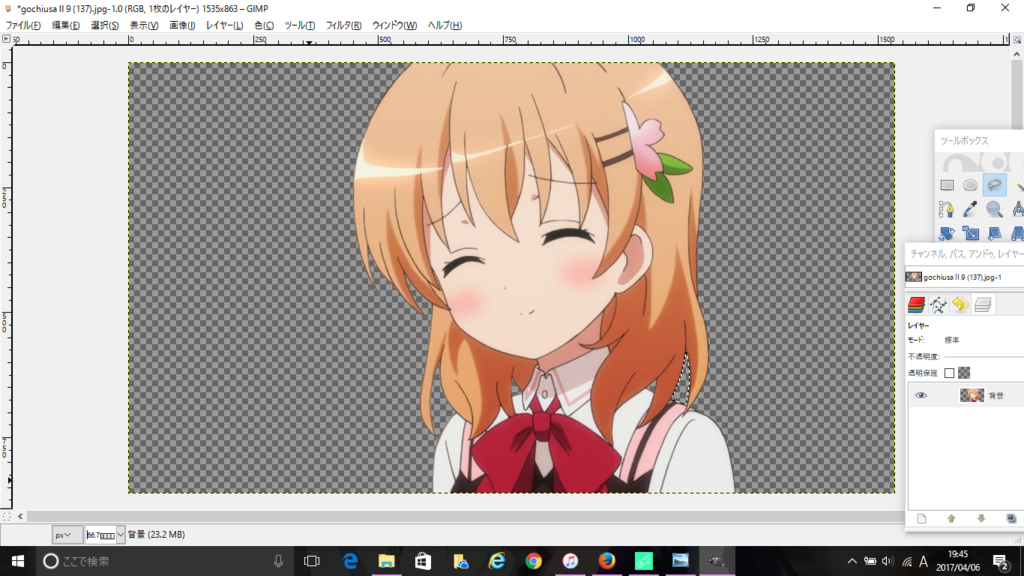Open the フィルタ menu

coord(342,24)
